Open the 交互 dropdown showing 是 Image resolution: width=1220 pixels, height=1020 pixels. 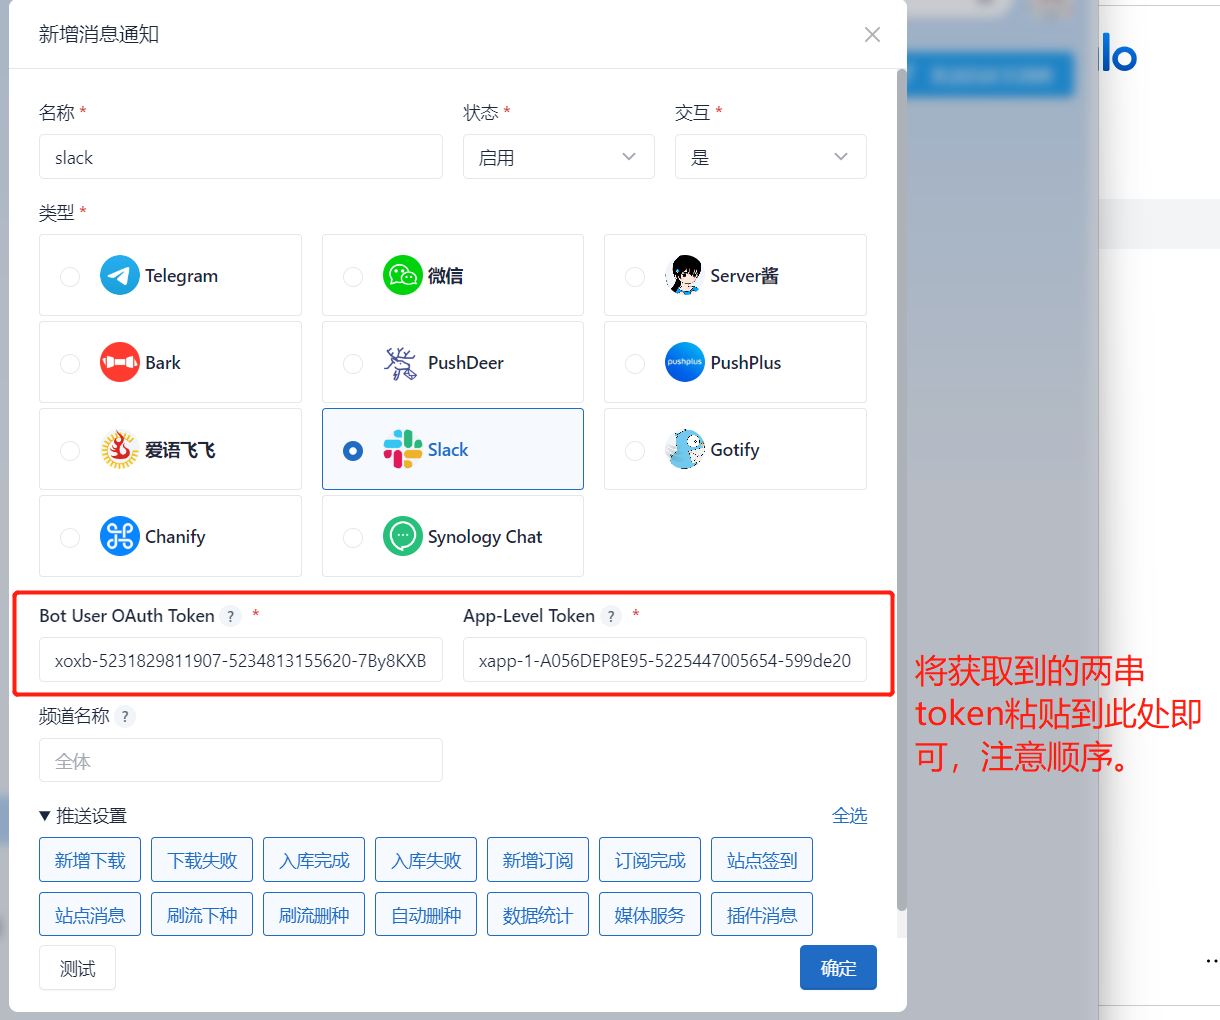pyautogui.click(x=771, y=157)
